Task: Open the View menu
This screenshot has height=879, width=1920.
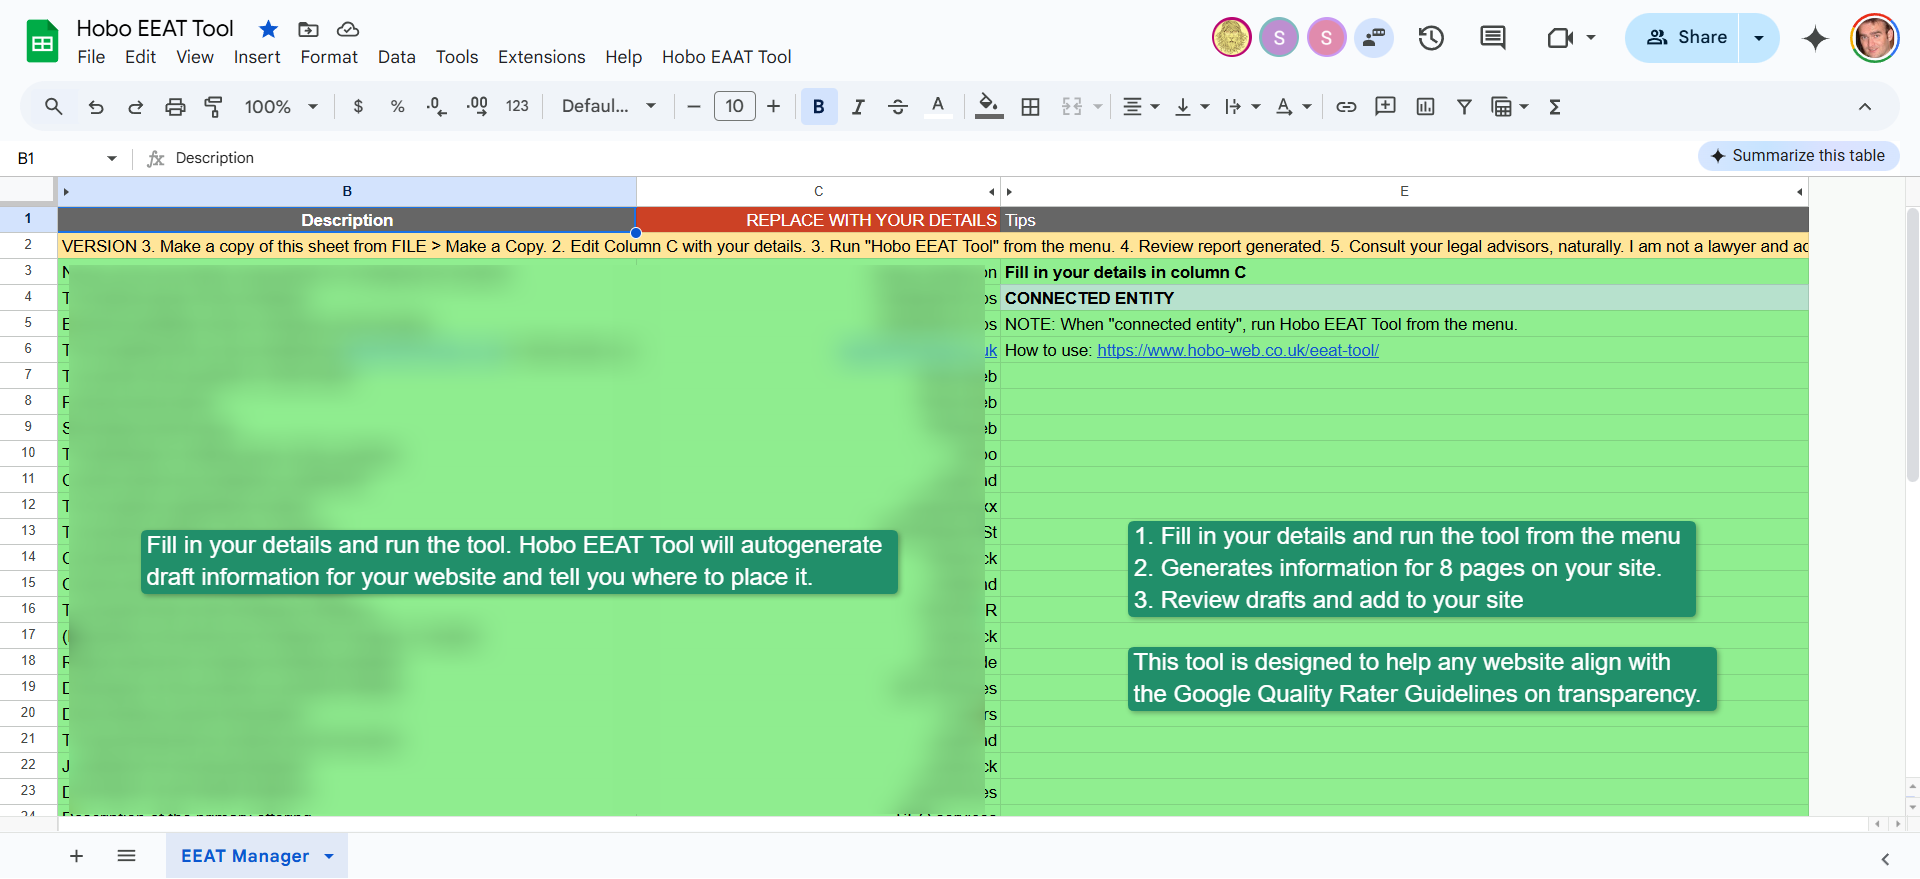Action: (x=195, y=57)
